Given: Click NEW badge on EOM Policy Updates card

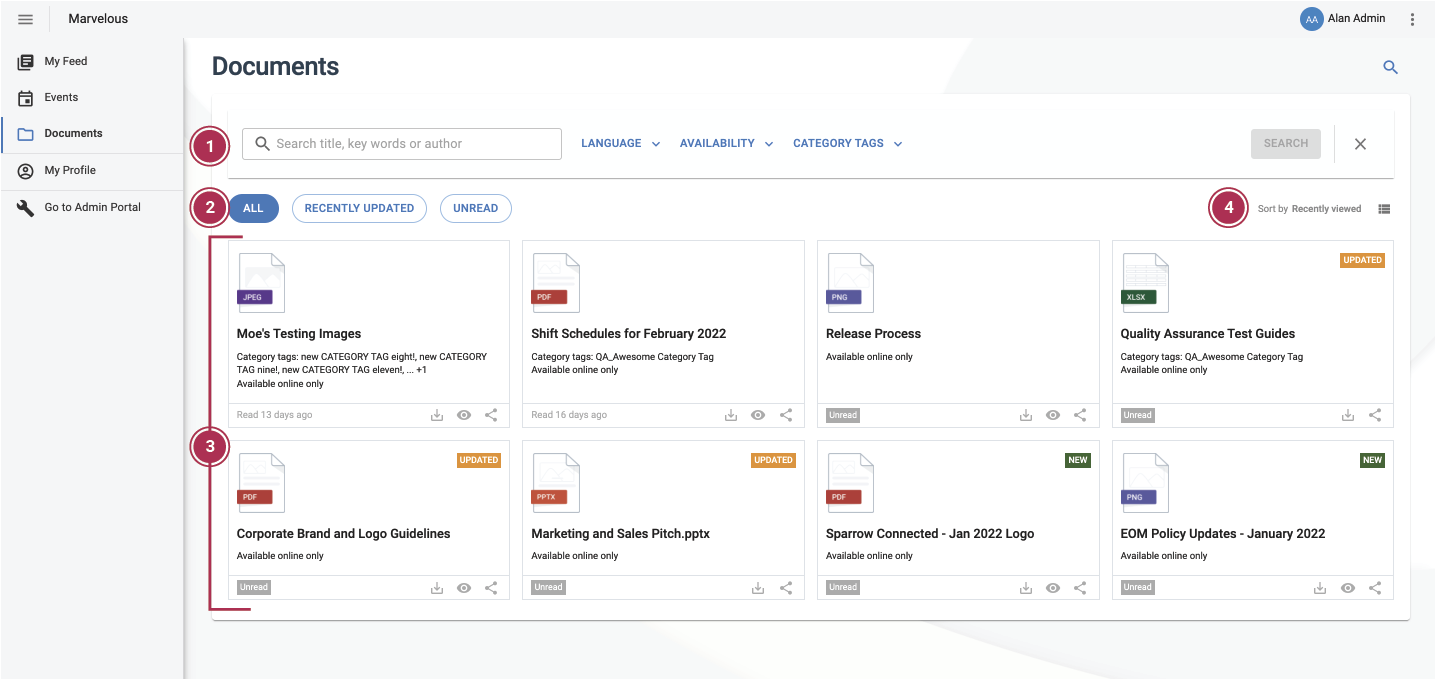Looking at the screenshot, I should 1373,460.
